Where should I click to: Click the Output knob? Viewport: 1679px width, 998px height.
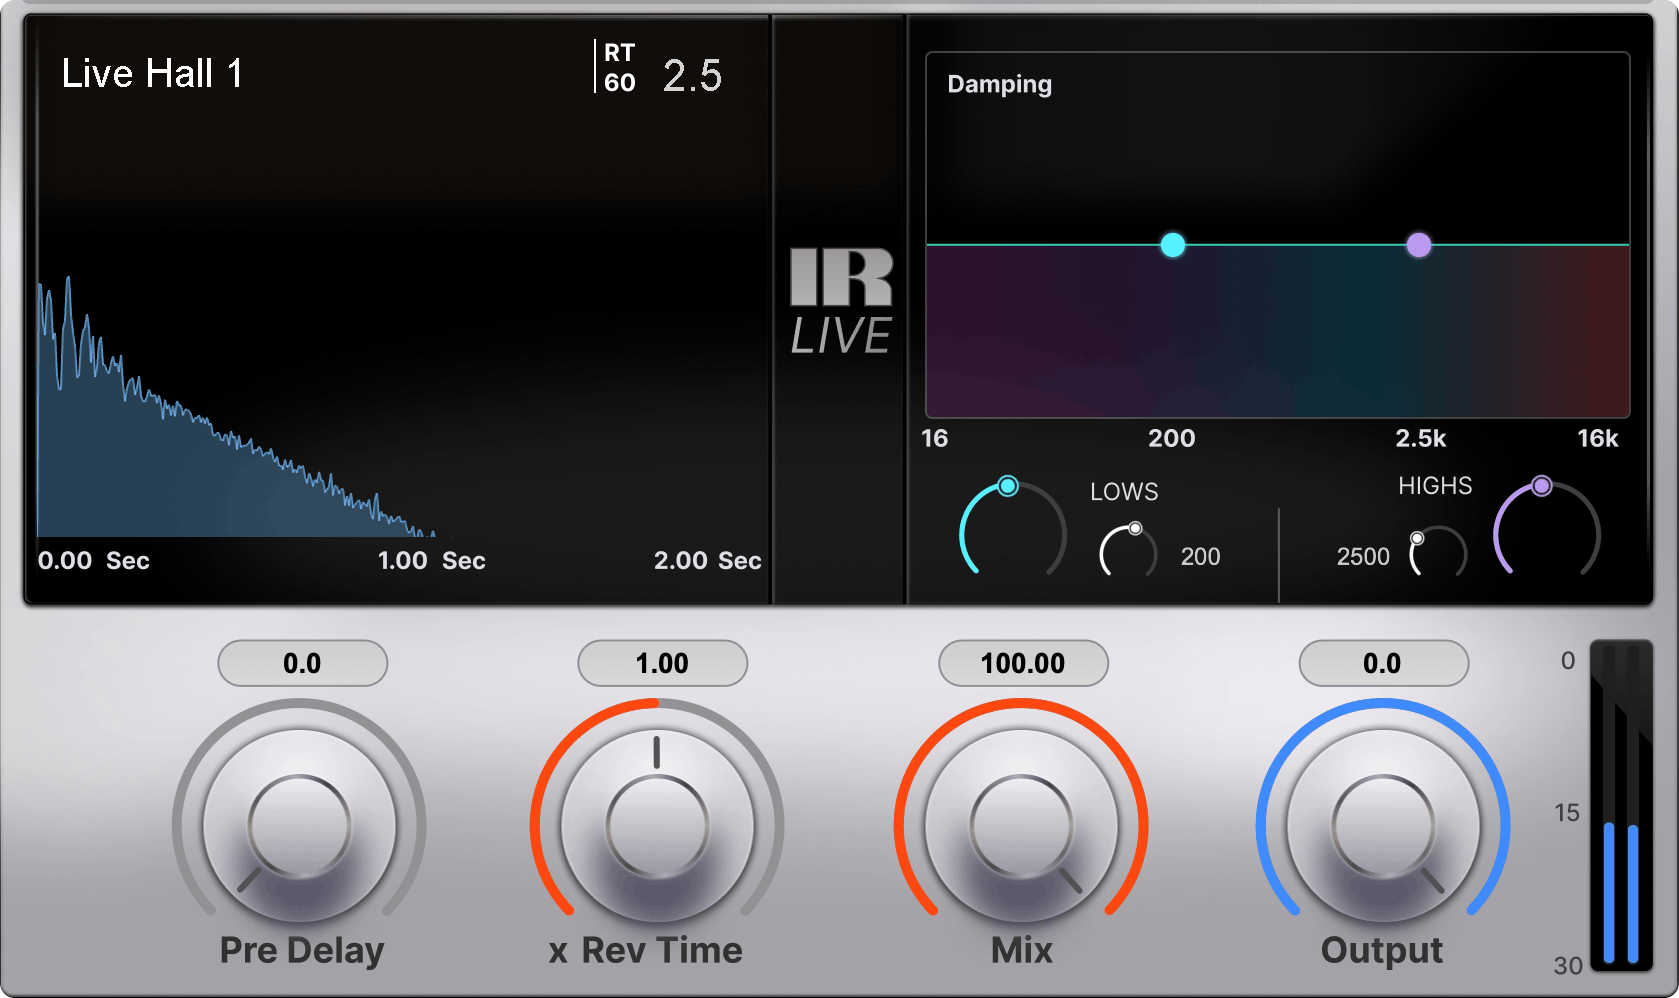point(1383,826)
